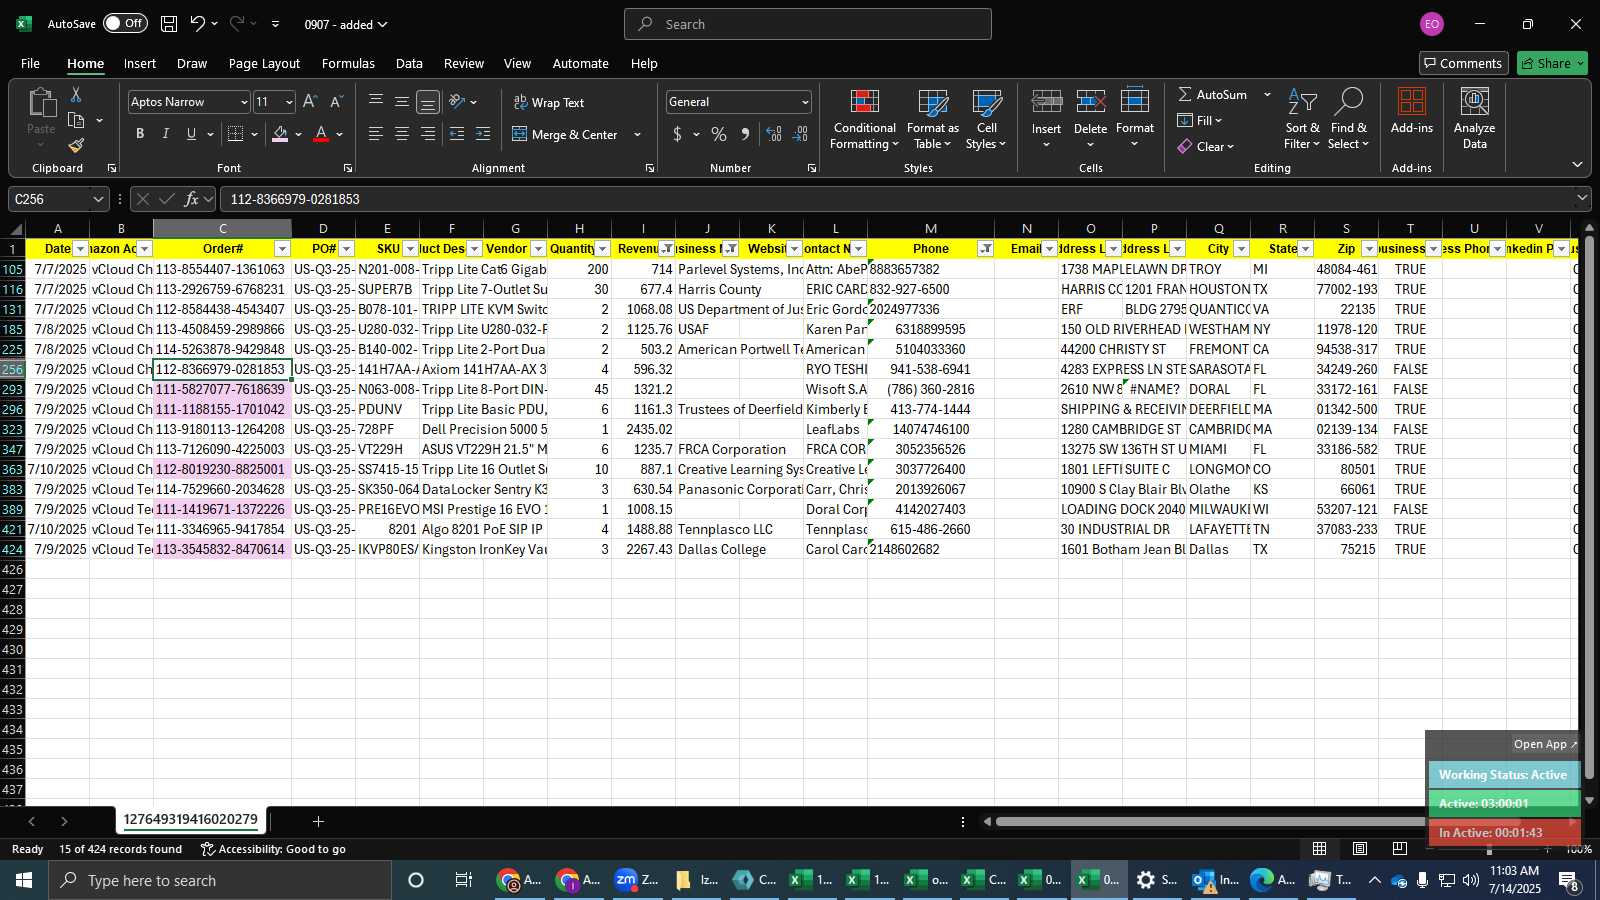Click Increase Indent icon
Image resolution: width=1600 pixels, height=900 pixels.
(483, 134)
